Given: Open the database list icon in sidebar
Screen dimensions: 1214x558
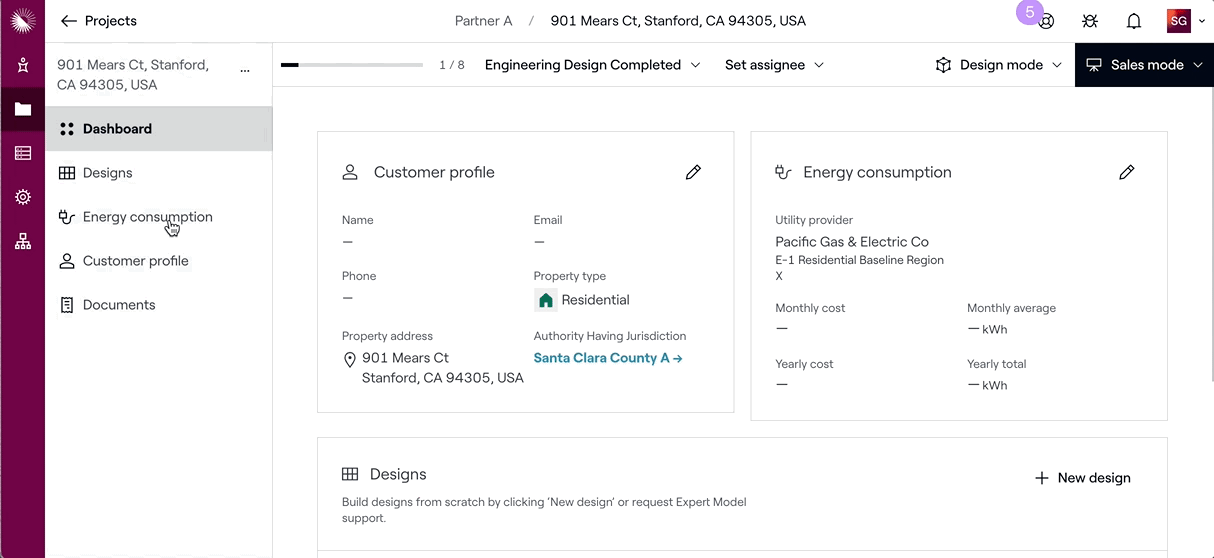Looking at the screenshot, I should tap(22, 153).
